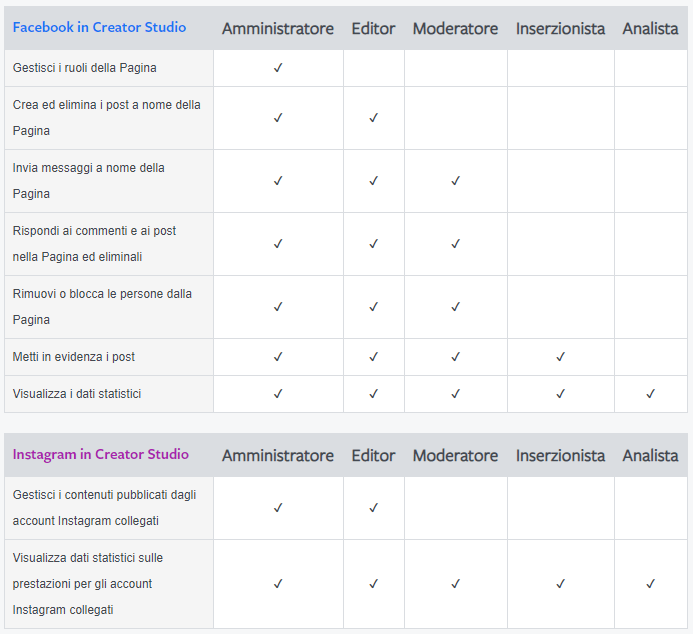Click the Invia messaggi a nome della Pagina label
This screenshot has width=693, height=634.
(88, 181)
